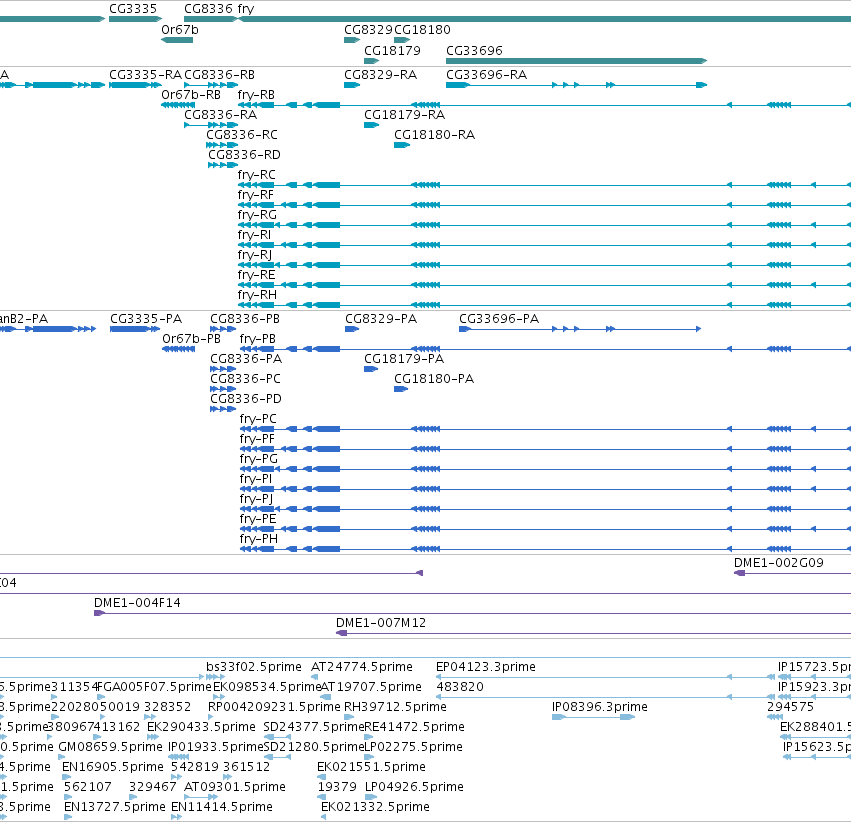
Task: Select the CG18180 gene label
Action: pos(422,30)
